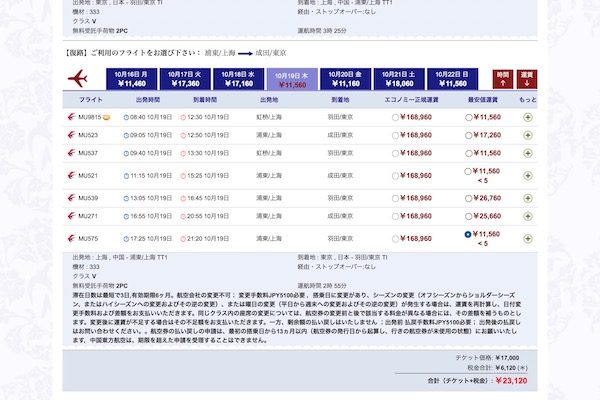600x400 pixels.
Task: Choose economy full fare for MU9815
Action: pos(395,118)
